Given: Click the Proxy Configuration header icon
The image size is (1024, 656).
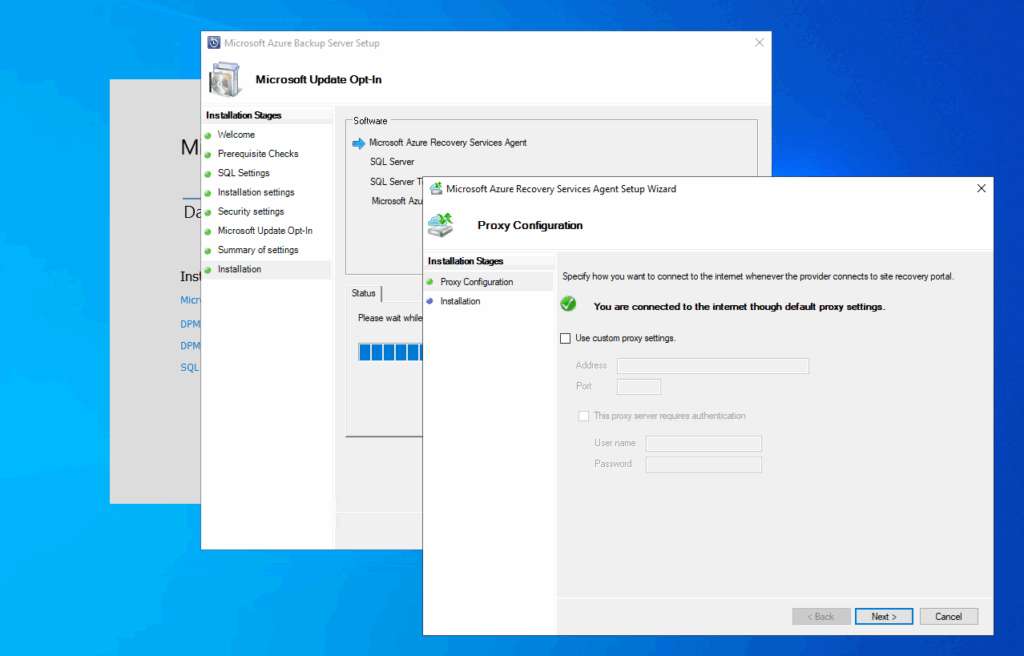Looking at the screenshot, I should coord(442,225).
